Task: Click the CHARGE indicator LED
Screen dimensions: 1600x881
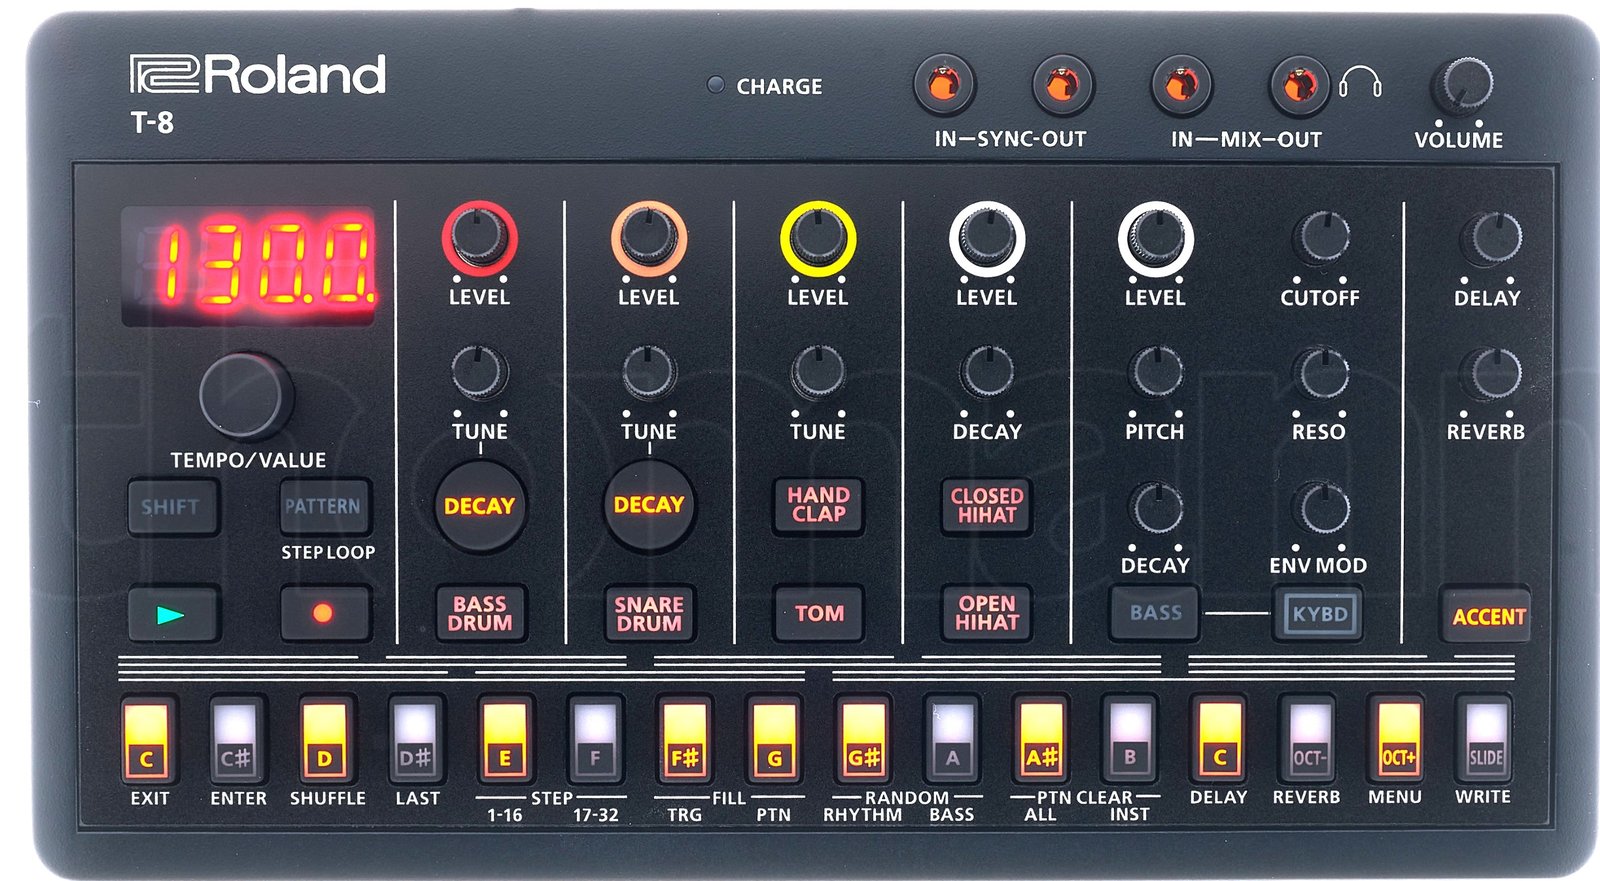Action: tap(715, 85)
